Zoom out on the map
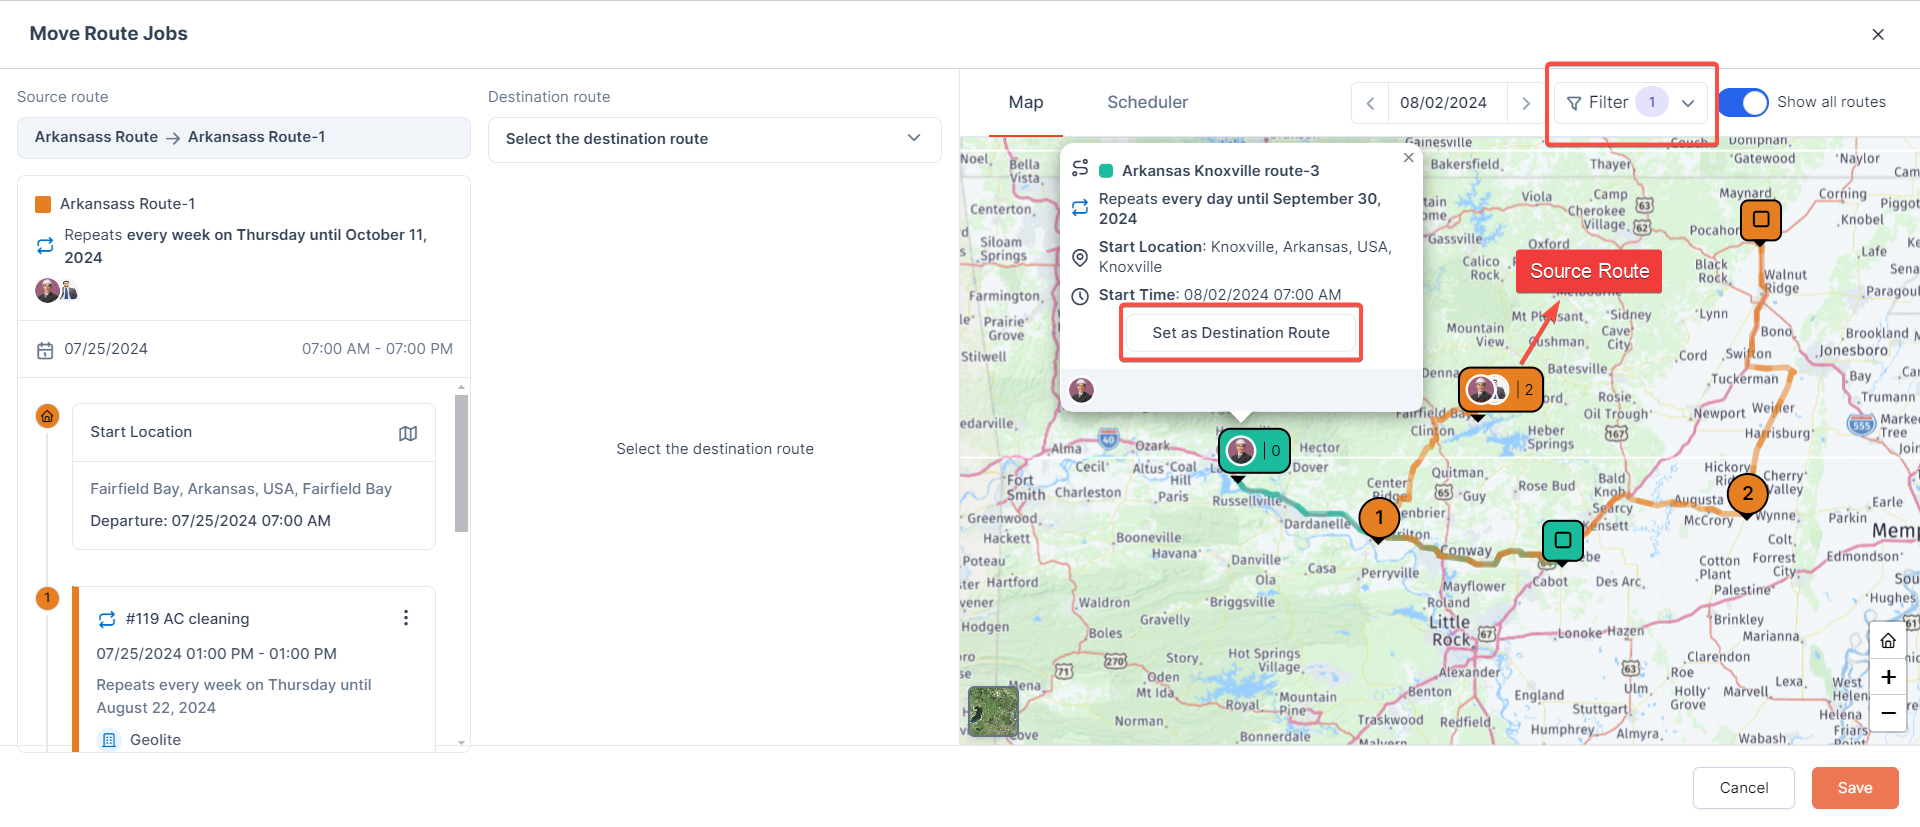Viewport: 1920px width, 827px height. (x=1887, y=713)
